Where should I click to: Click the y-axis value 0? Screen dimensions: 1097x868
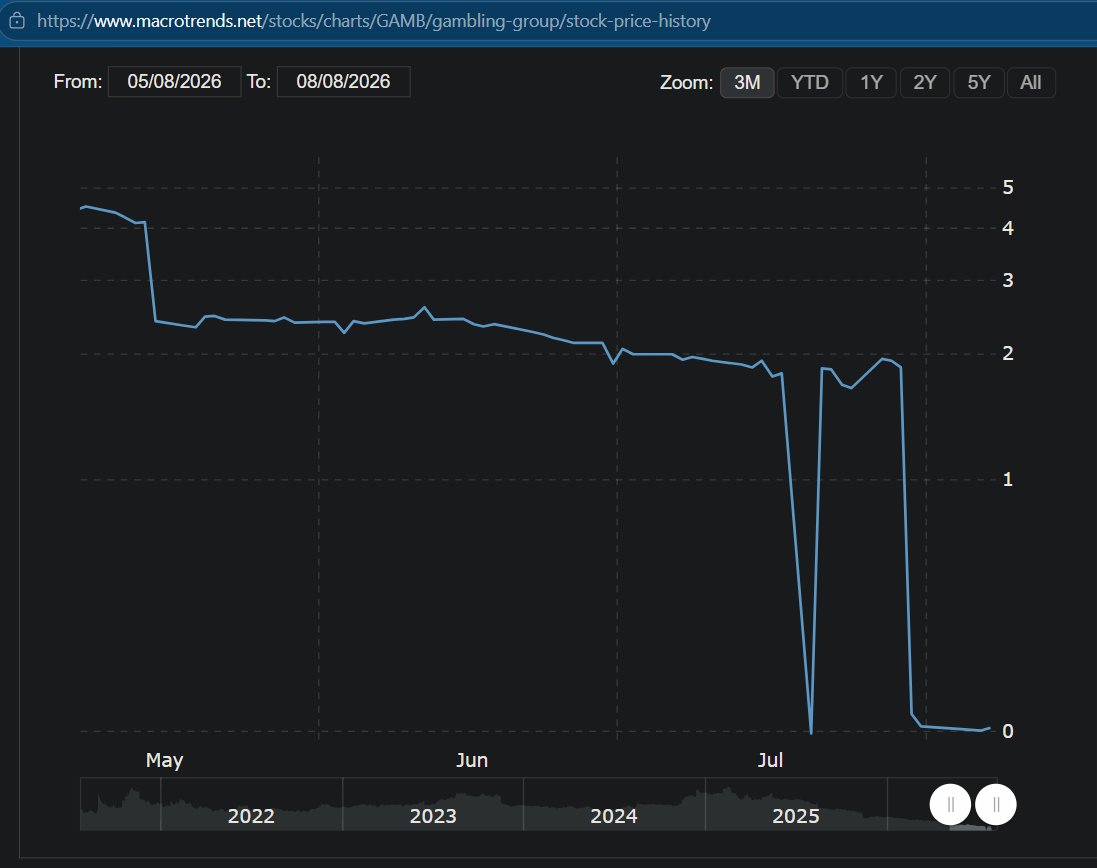tap(1007, 731)
